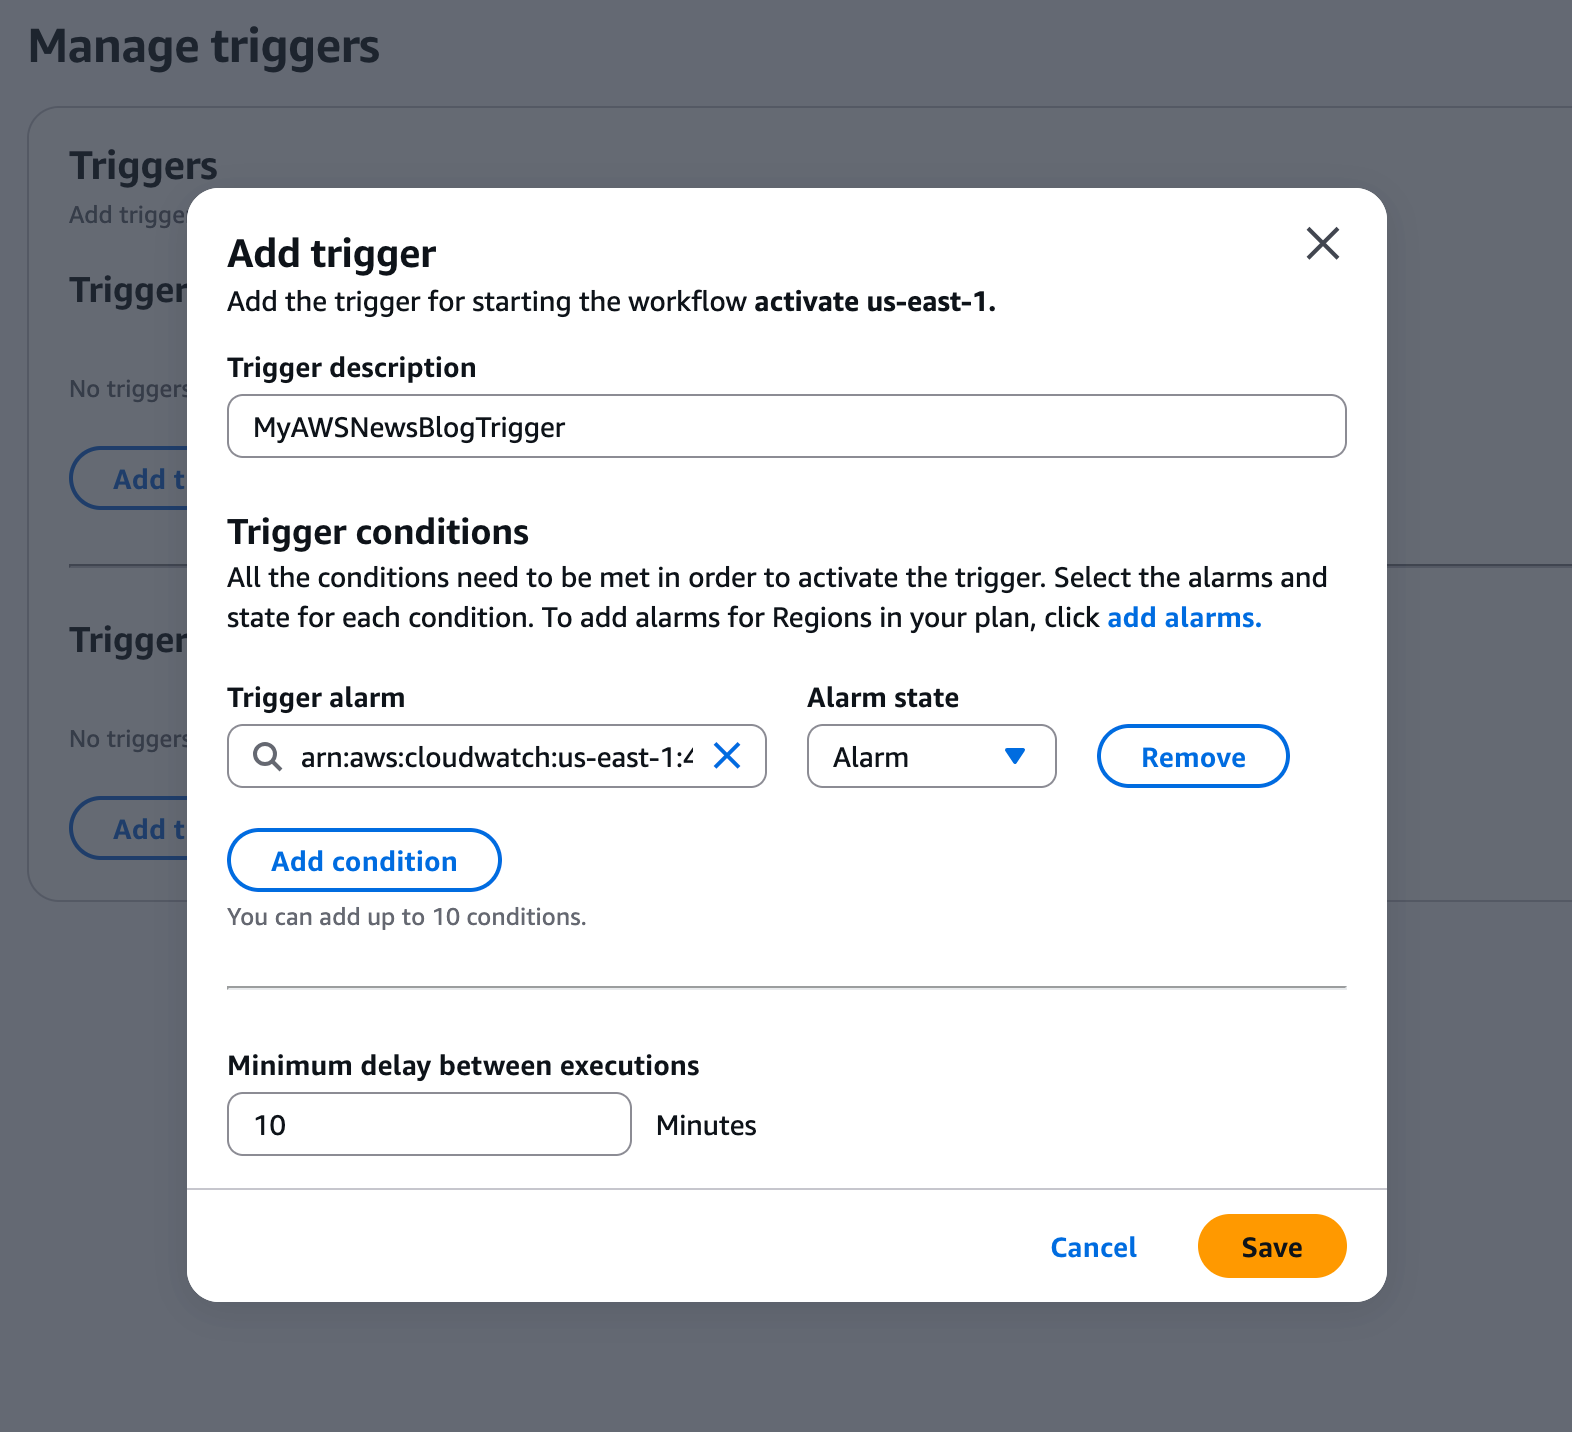Add another trigger condition

pyautogui.click(x=364, y=860)
